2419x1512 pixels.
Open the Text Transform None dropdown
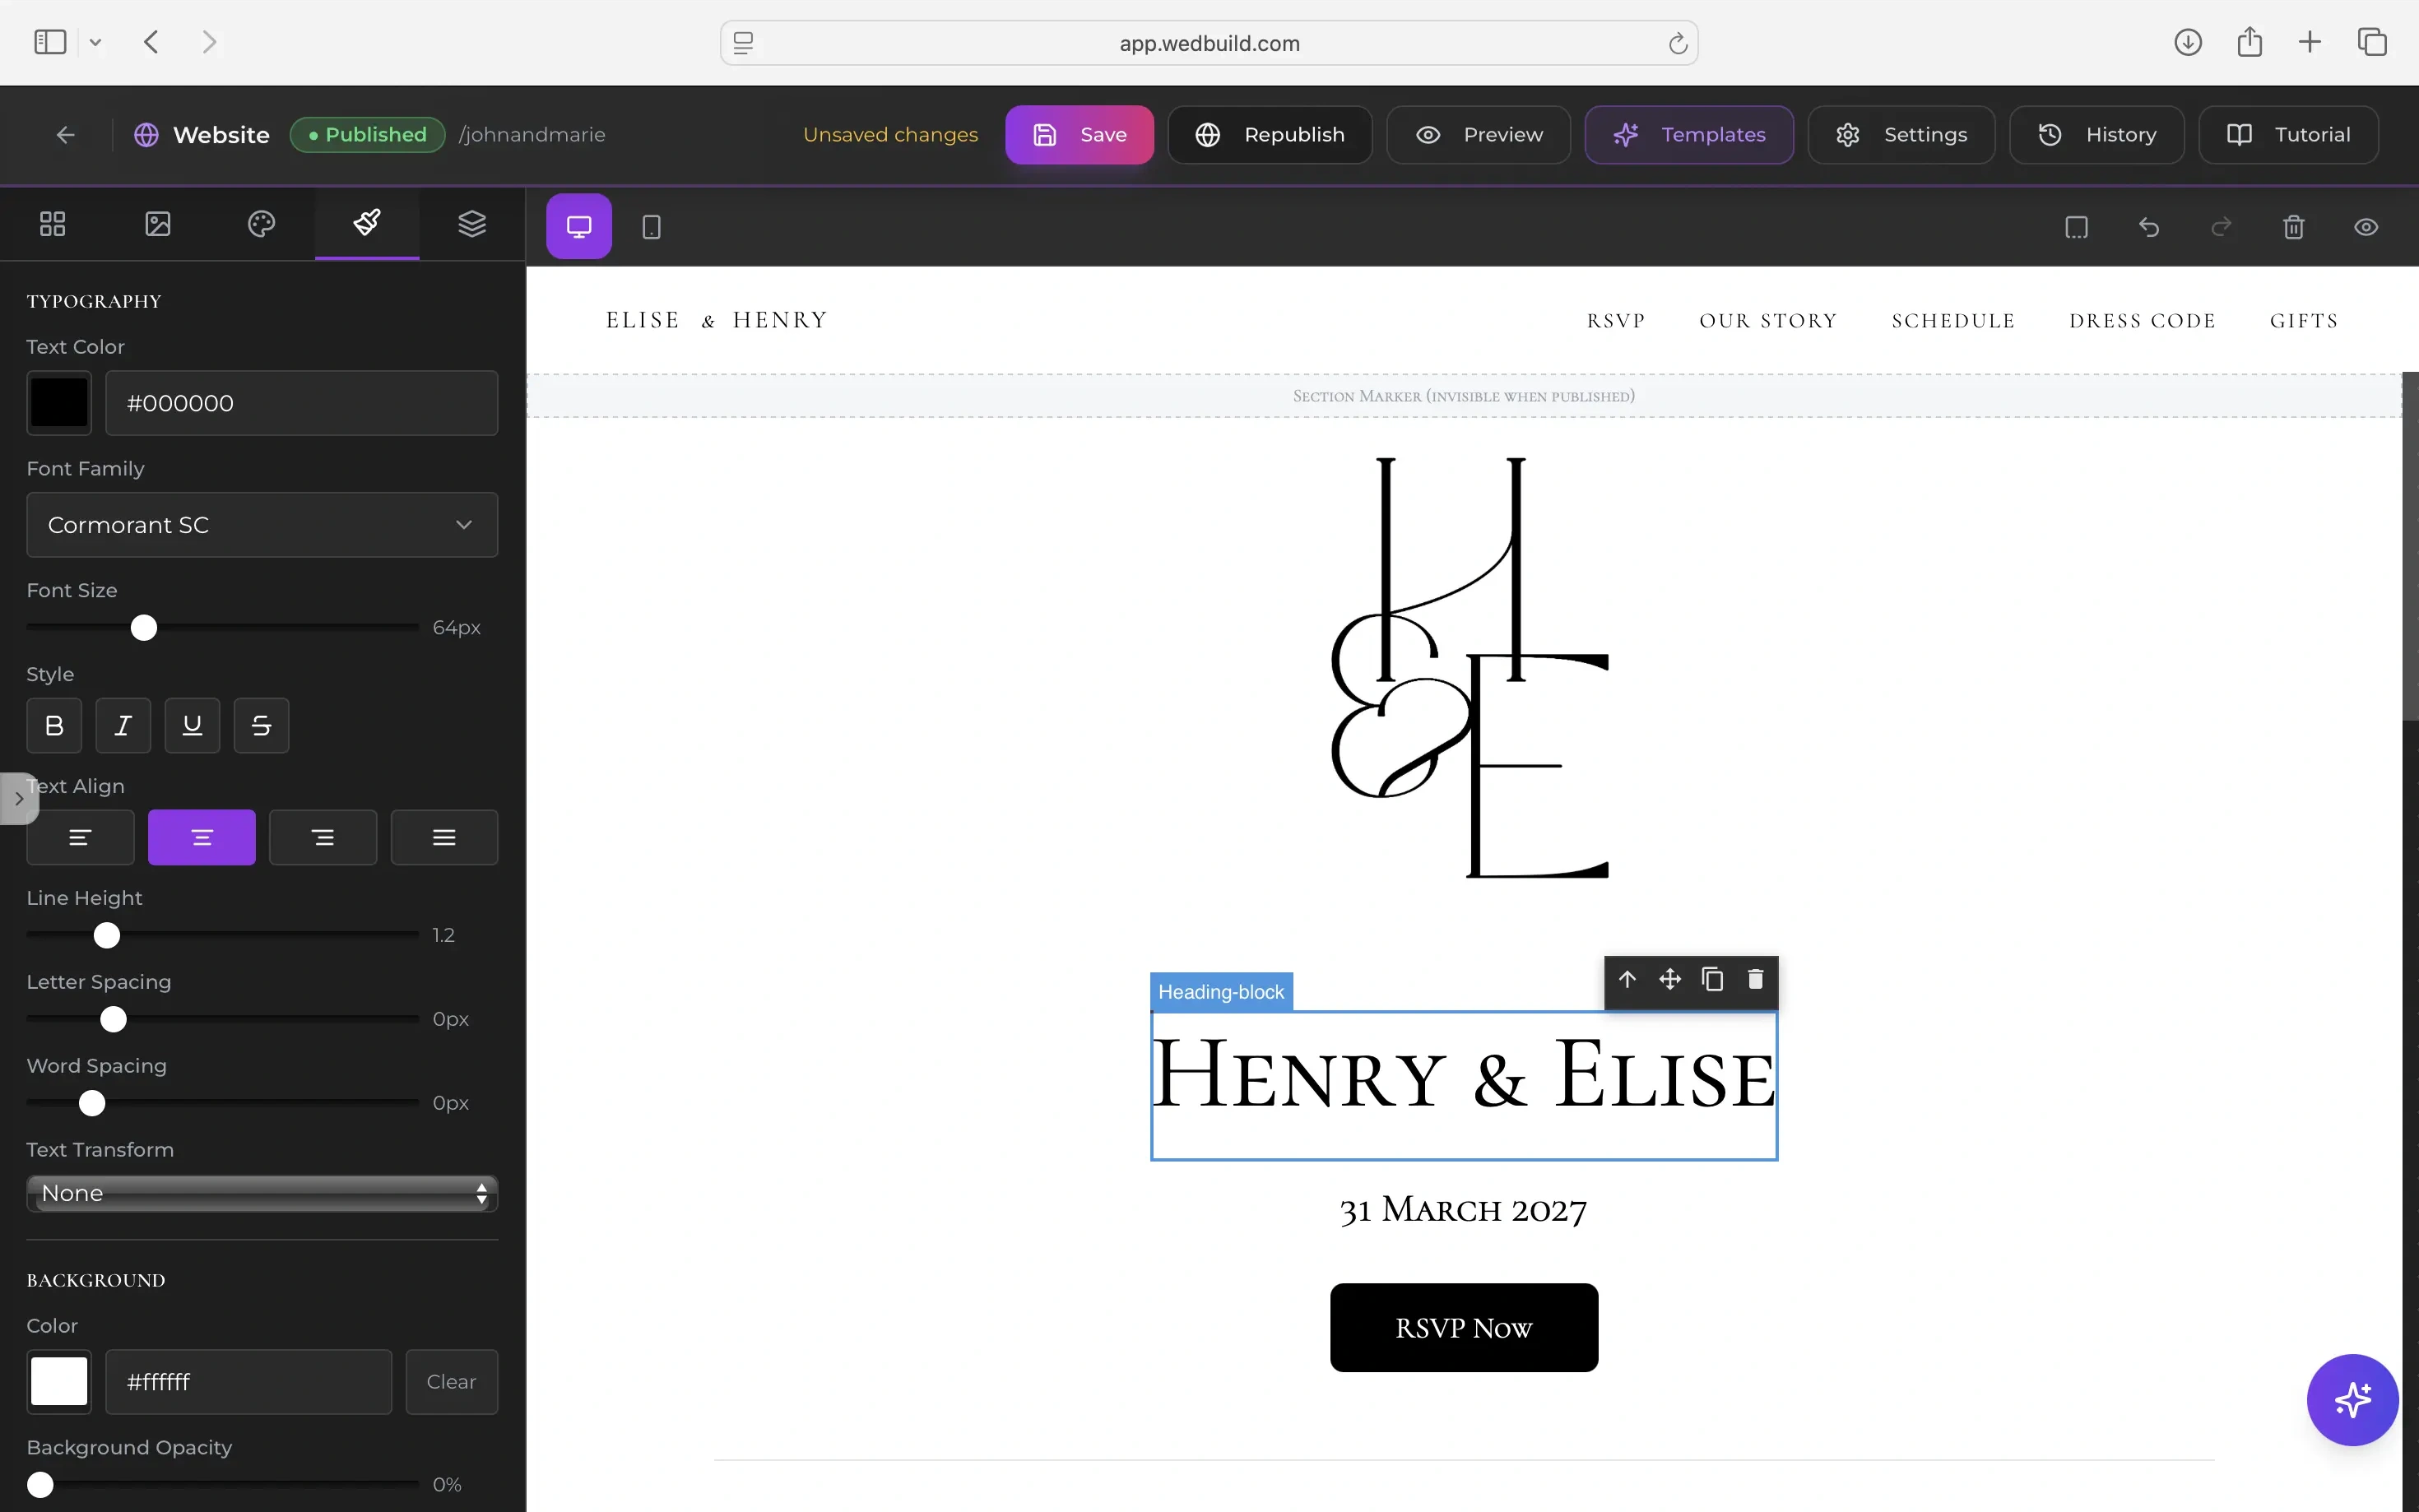(x=262, y=1193)
